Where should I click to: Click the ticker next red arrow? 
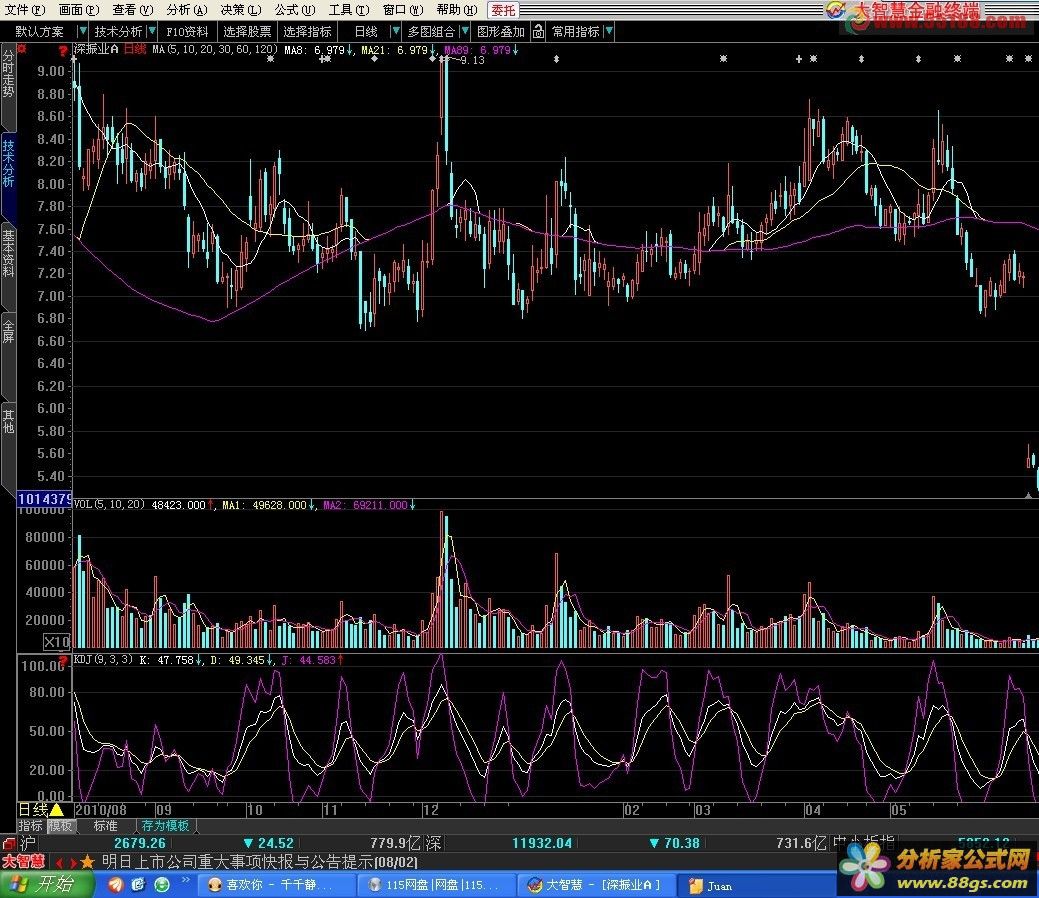pos(73,863)
